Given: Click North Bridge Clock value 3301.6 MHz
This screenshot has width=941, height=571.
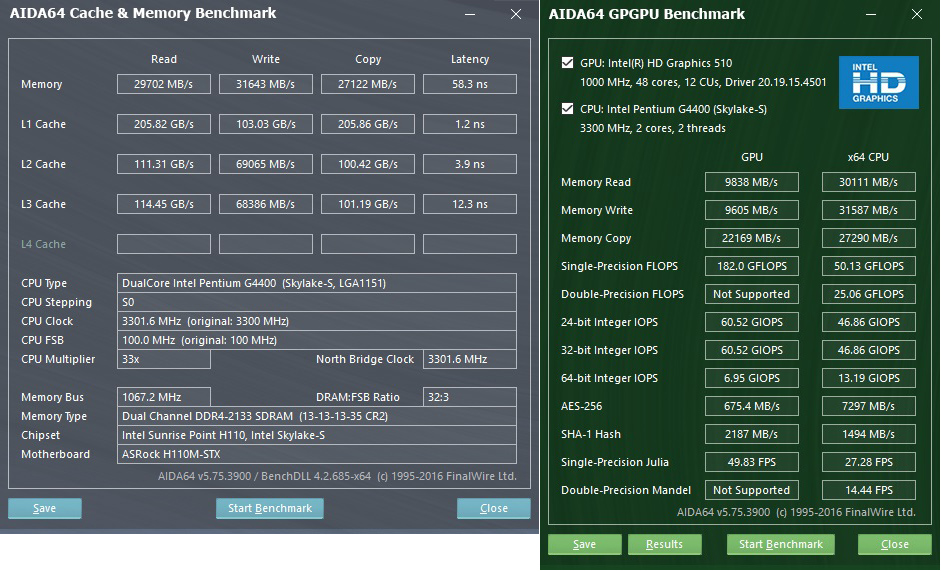Looking at the screenshot, I should tap(470, 359).
